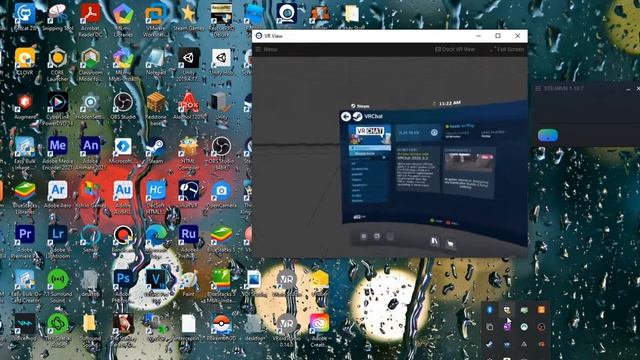Open the VRChat 2020.3.2 news card

tap(418, 169)
